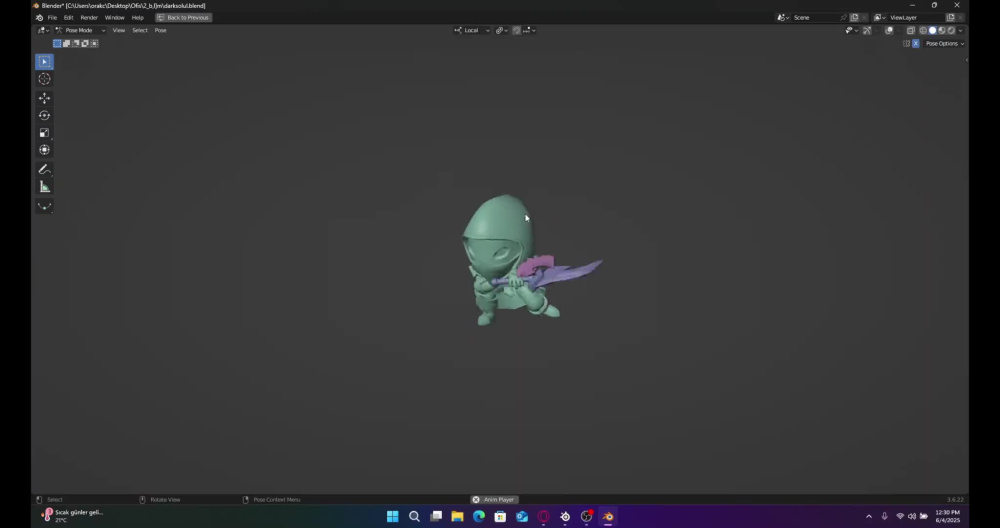Select the Select Box tool
This screenshot has width=1000, height=528.
point(45,62)
